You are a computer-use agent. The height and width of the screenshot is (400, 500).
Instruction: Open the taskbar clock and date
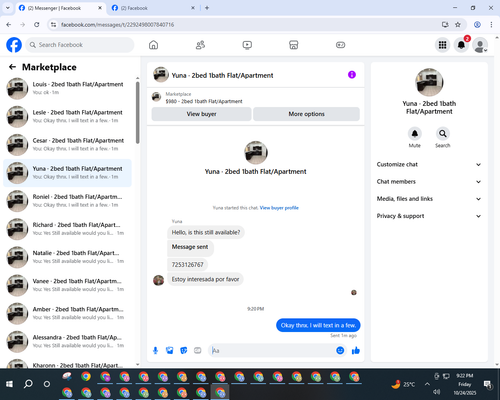tap(465, 384)
